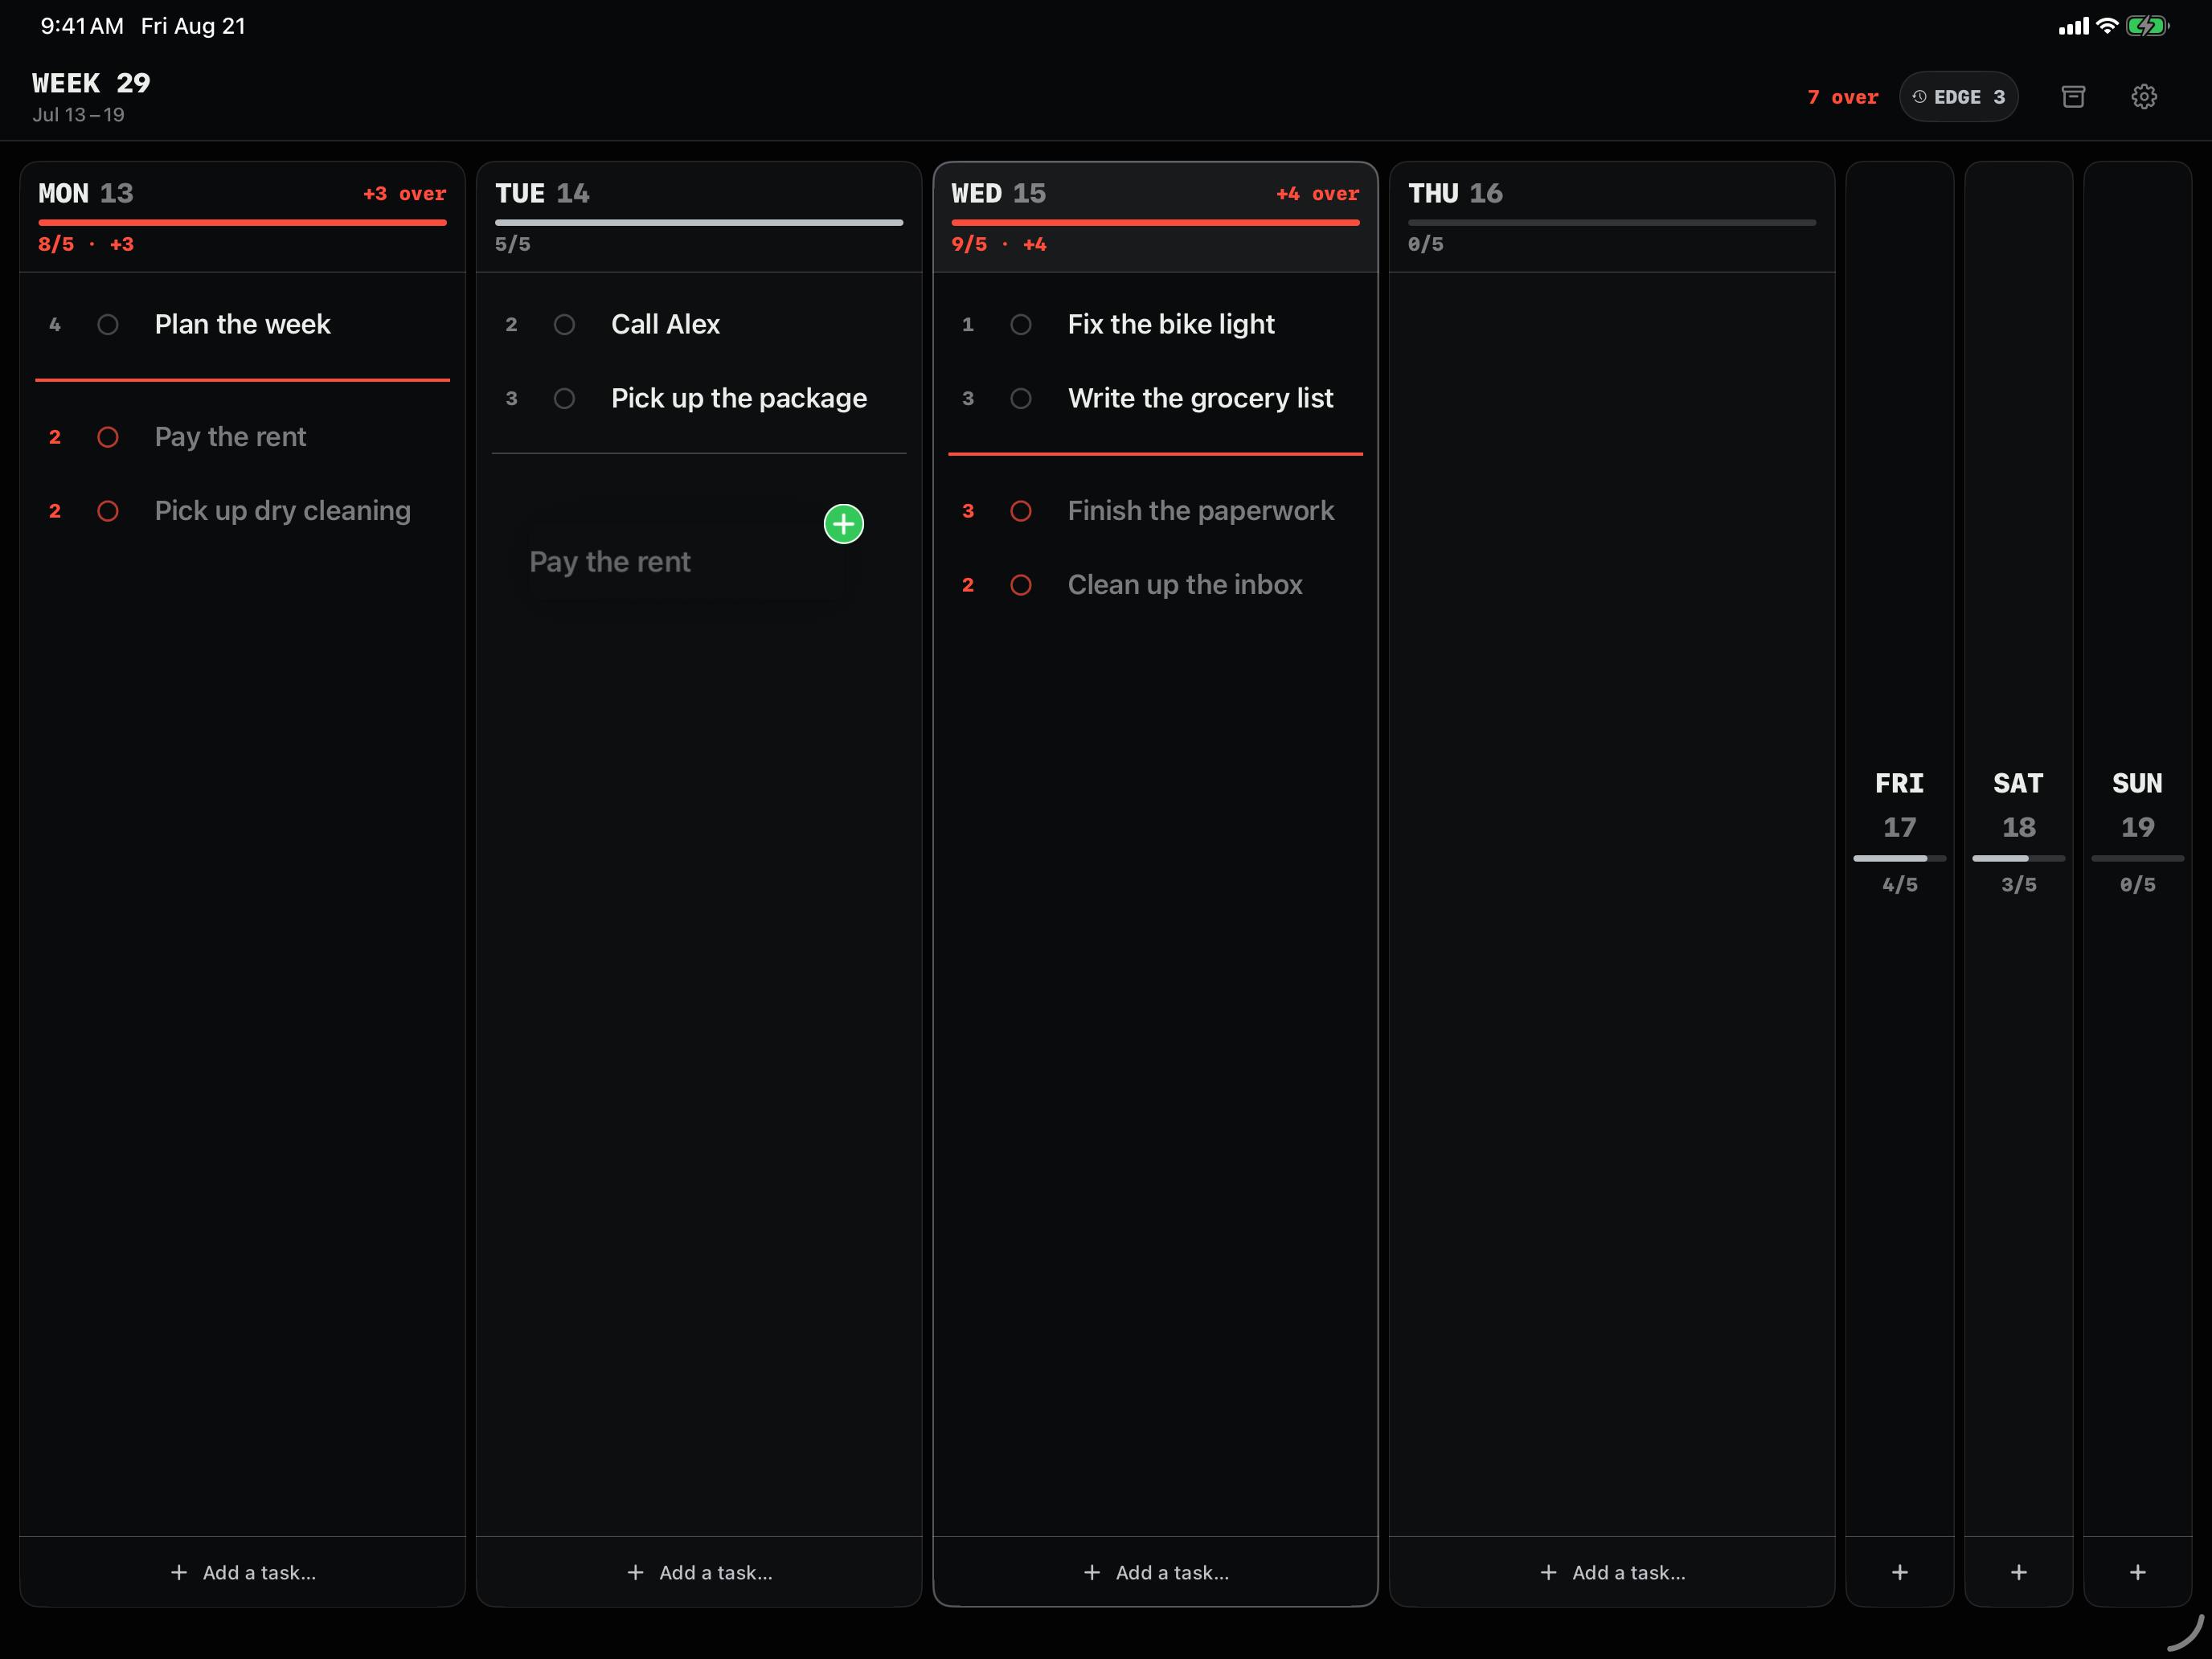Viewport: 2212px width, 1659px height.
Task: Click the WEEK 29 title
Action: [91, 83]
